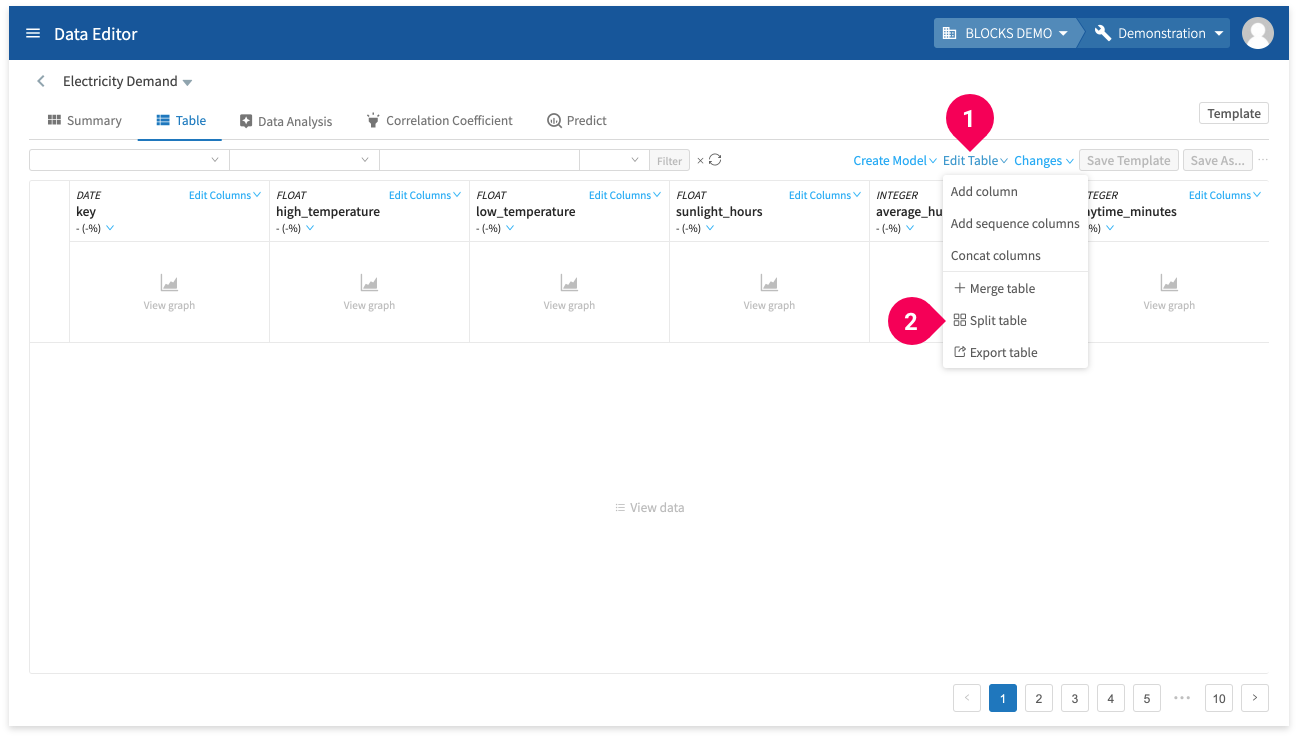Click the refresh filter icon

[x=715, y=160]
